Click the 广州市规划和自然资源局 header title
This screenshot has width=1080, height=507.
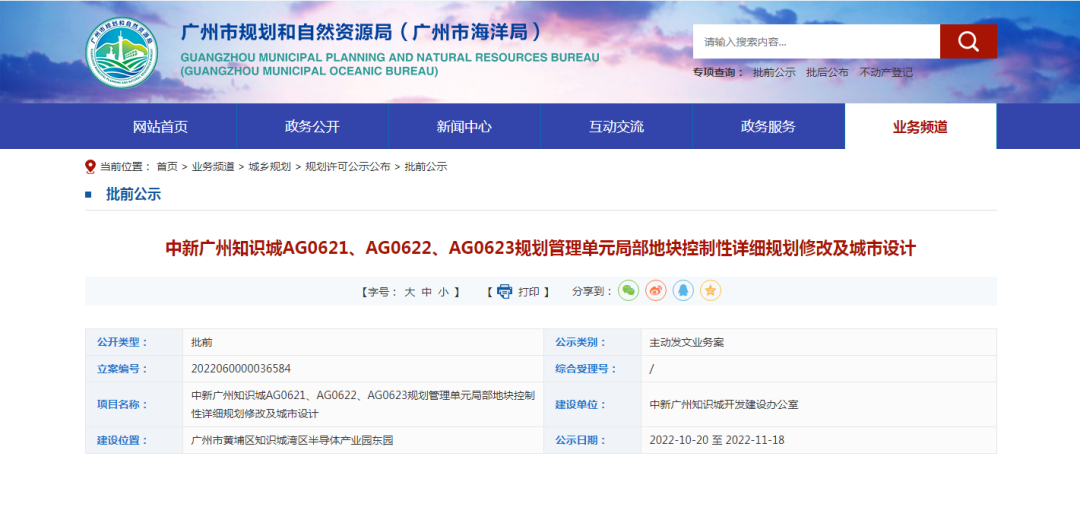point(361,32)
